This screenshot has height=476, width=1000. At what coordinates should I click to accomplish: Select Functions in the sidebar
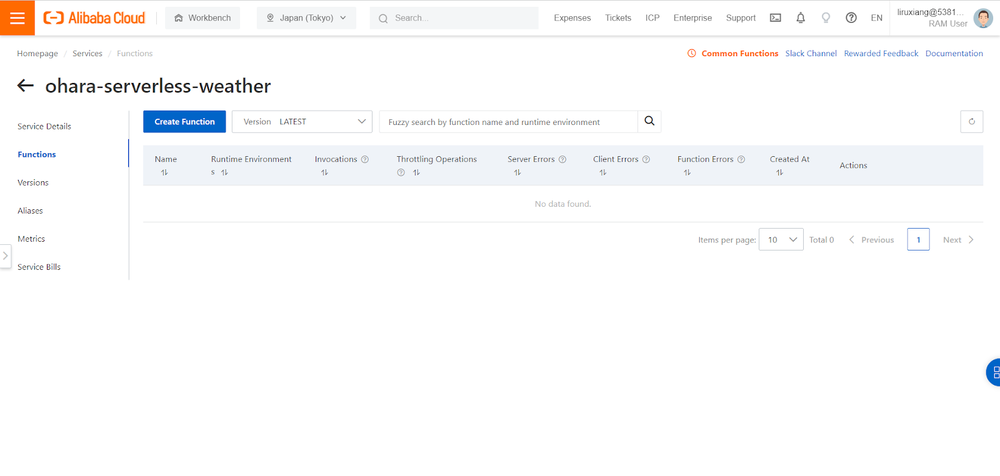pos(36,154)
